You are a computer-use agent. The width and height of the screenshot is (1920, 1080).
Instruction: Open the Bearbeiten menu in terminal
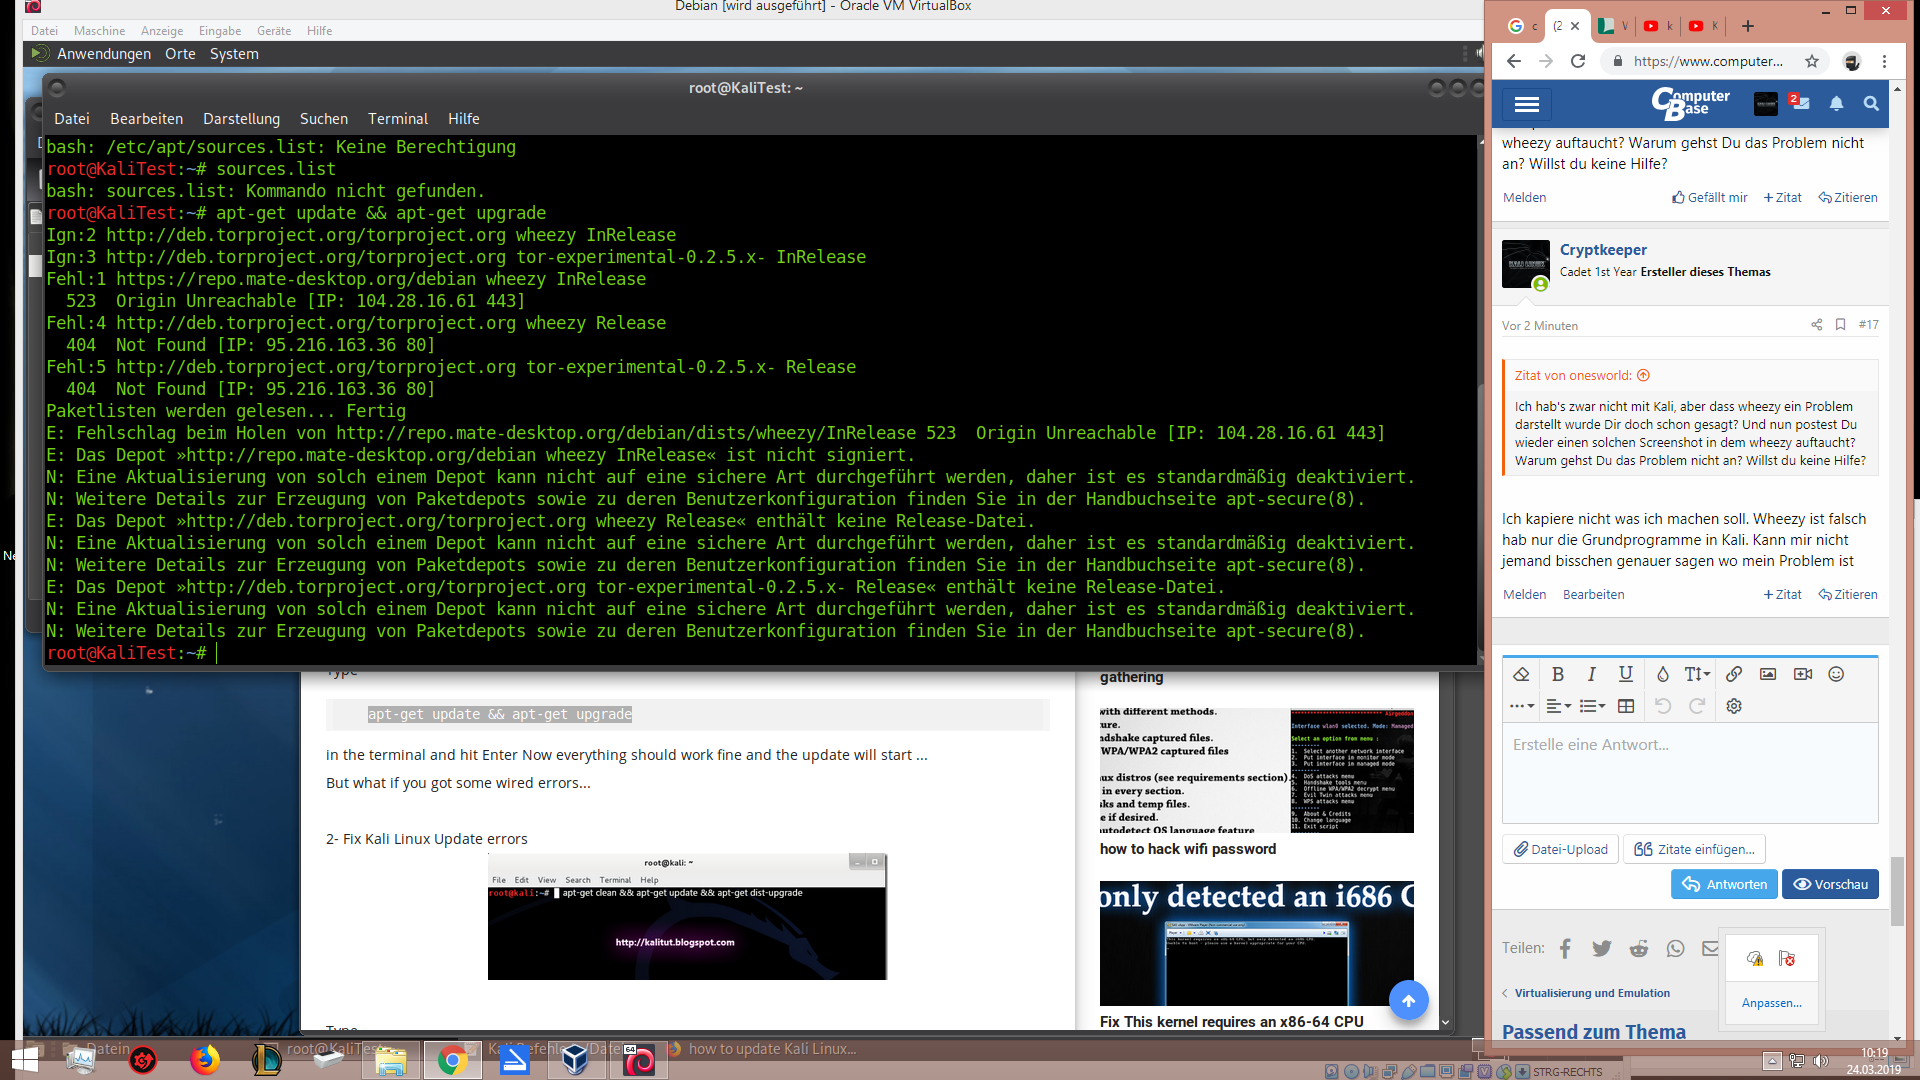pyautogui.click(x=146, y=118)
